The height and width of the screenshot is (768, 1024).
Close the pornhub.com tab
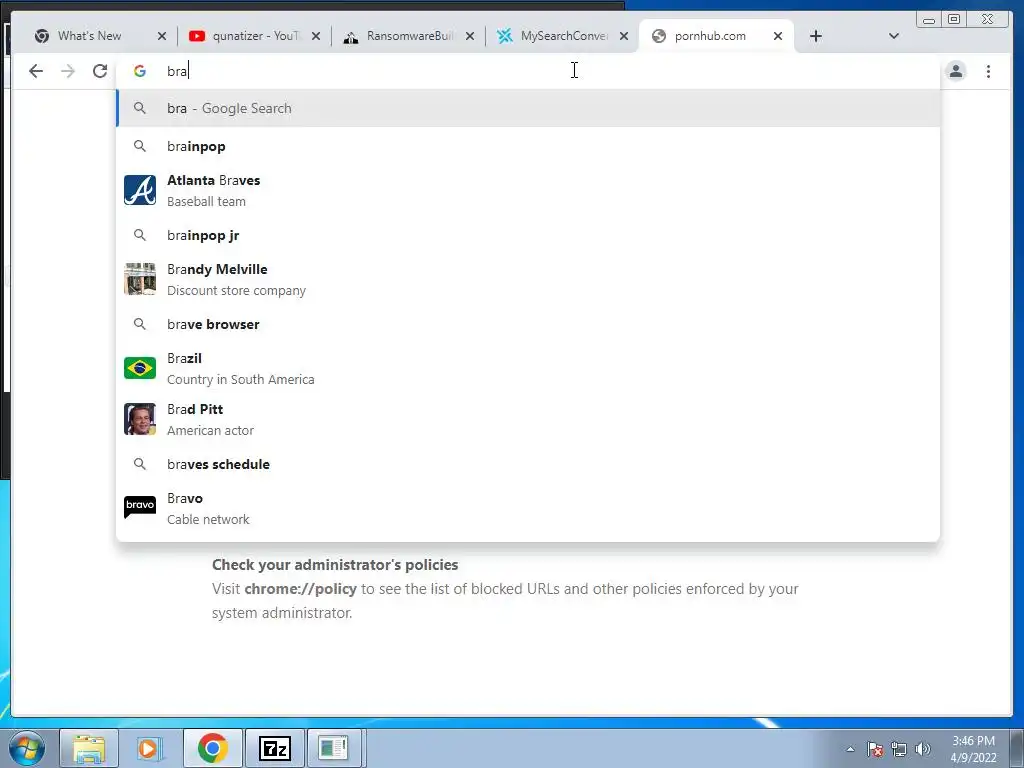point(778,37)
